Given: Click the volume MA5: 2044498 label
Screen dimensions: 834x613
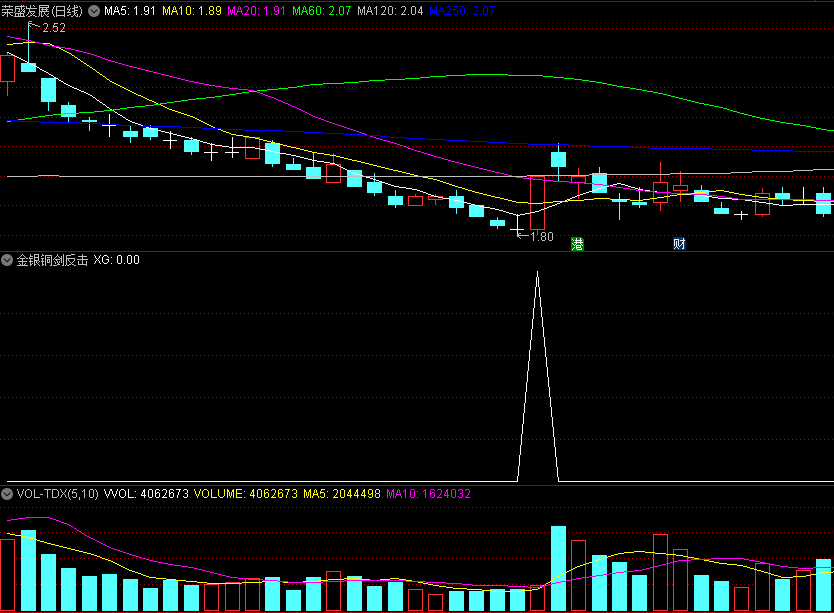Looking at the screenshot, I should click(342, 494).
